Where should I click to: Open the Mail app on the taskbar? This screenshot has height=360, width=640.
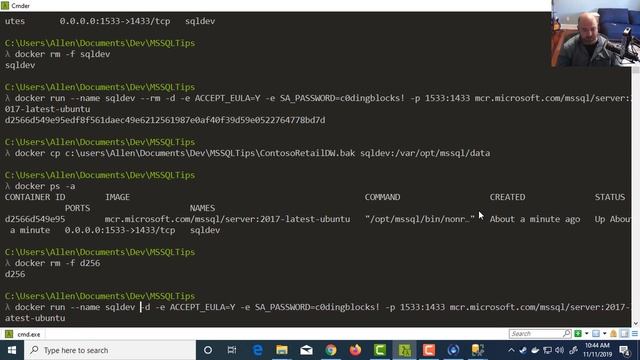coord(306,350)
